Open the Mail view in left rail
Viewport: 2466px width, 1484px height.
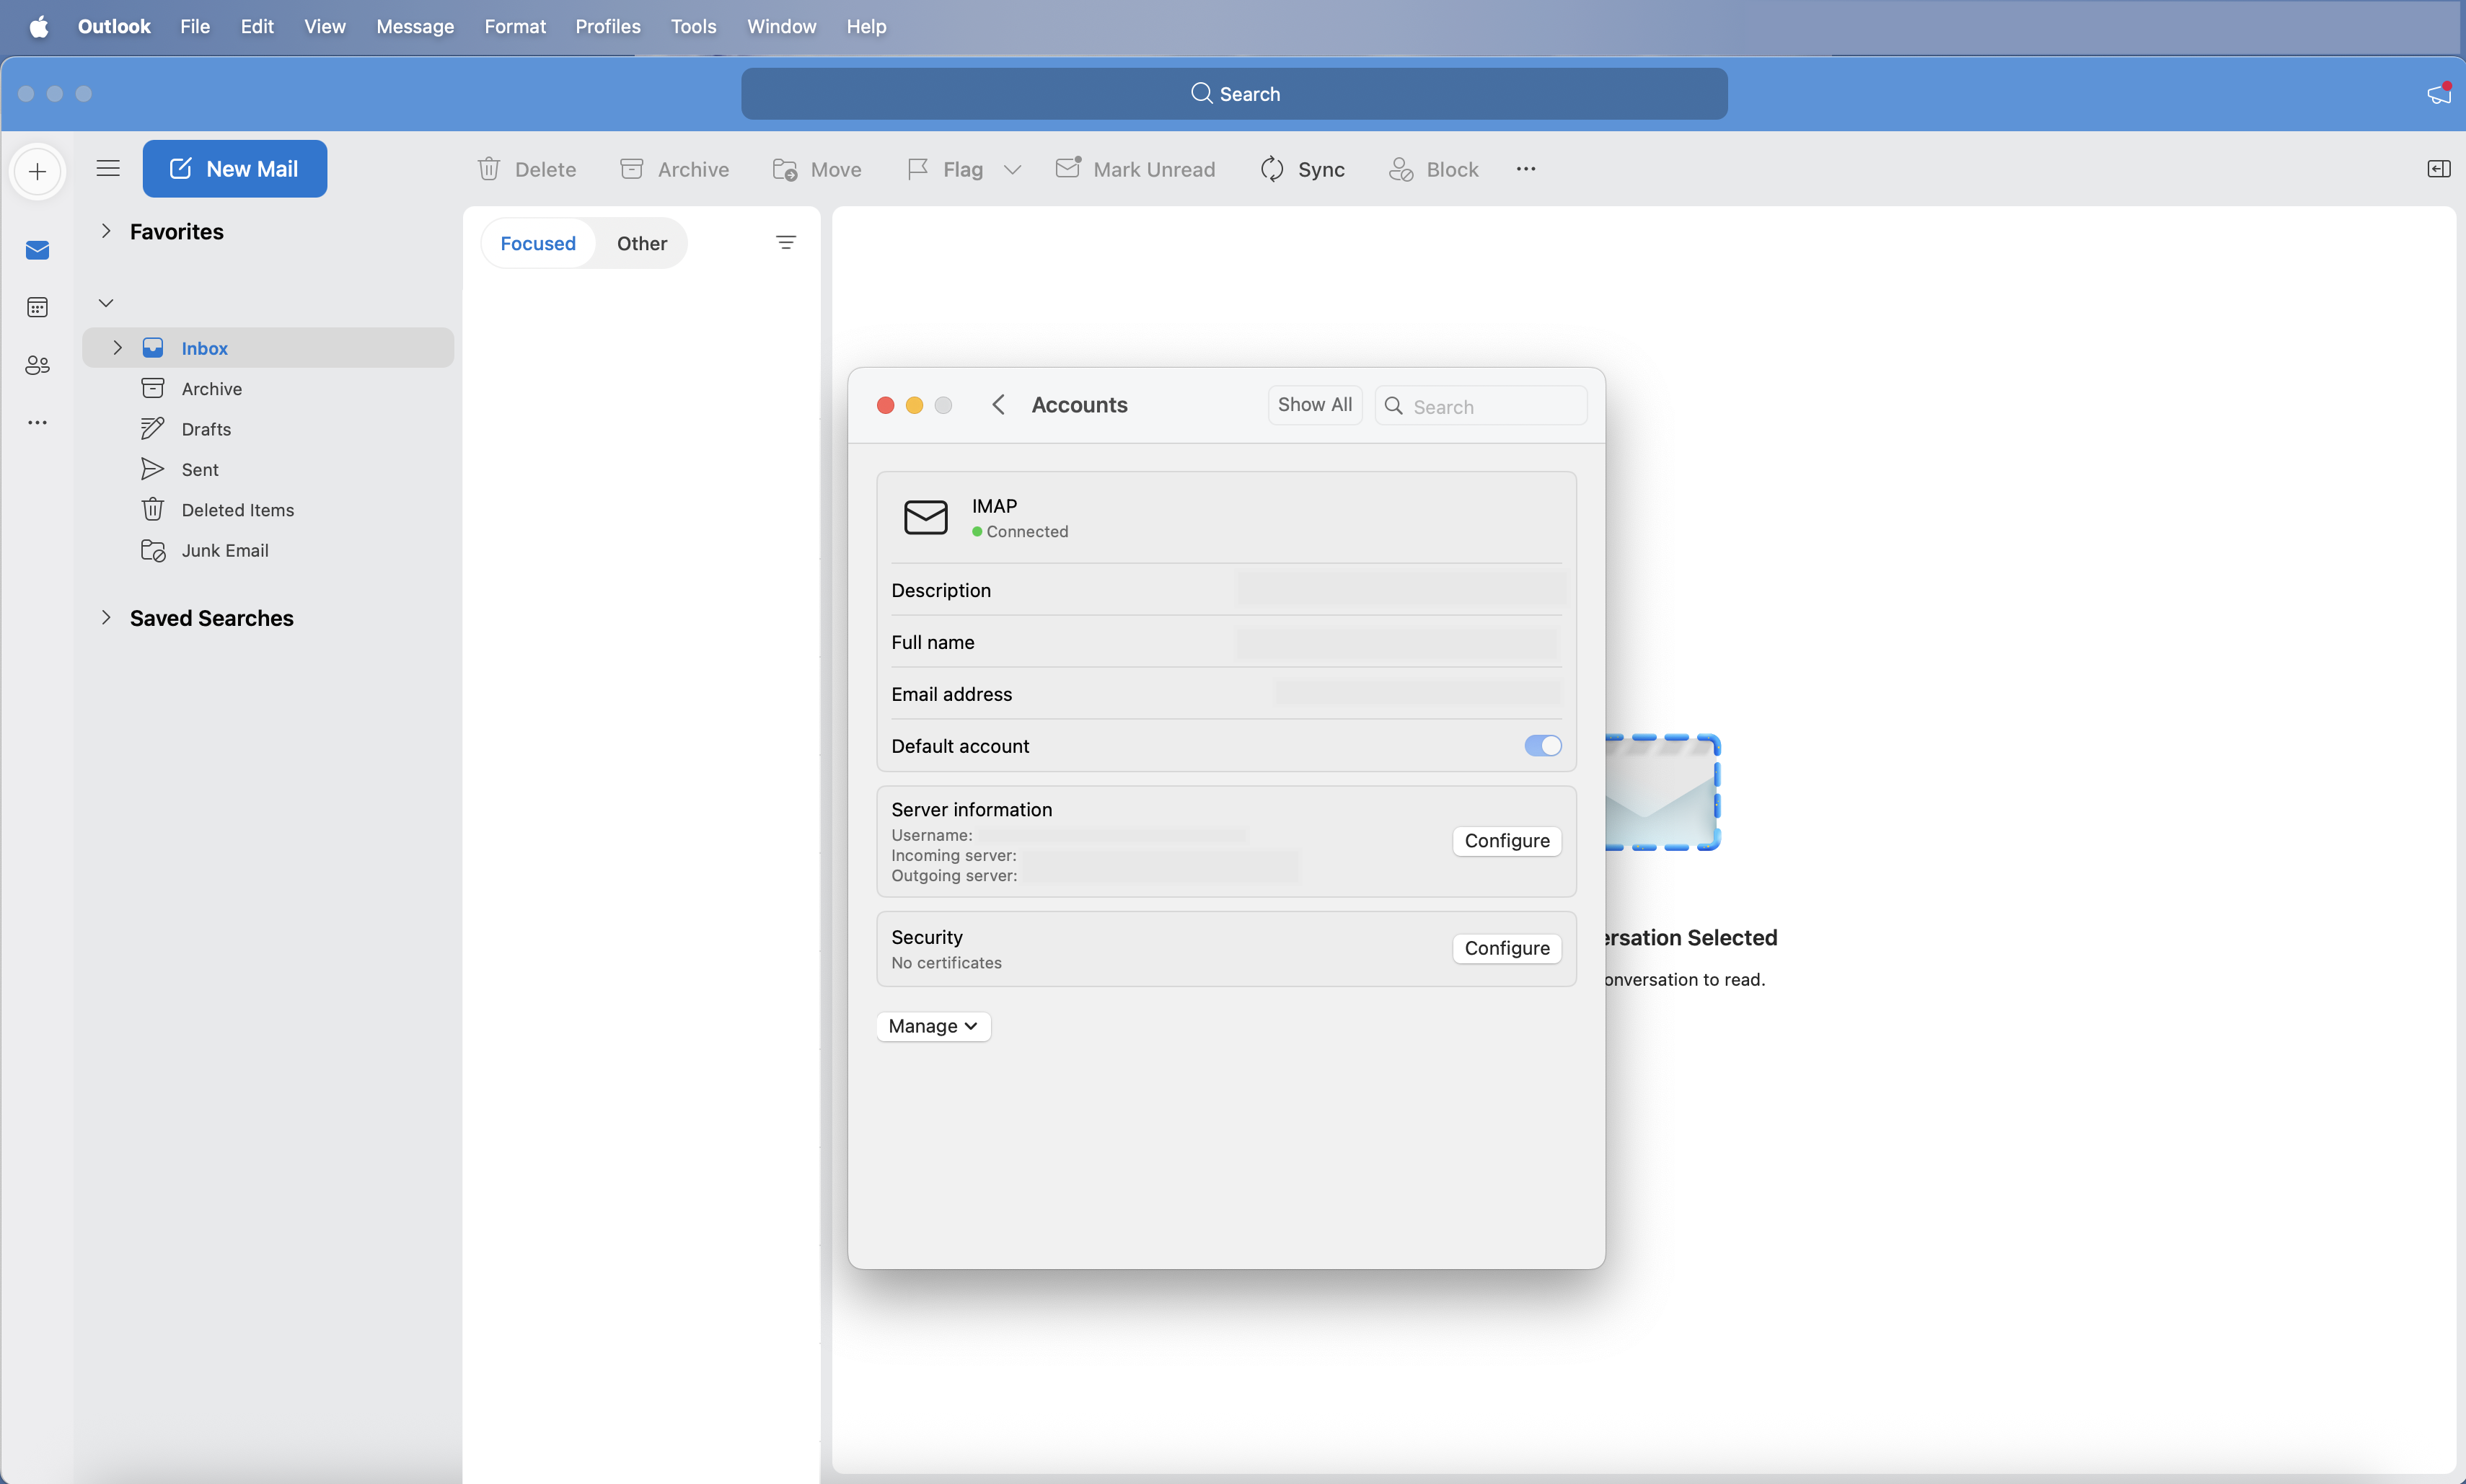pos(38,250)
